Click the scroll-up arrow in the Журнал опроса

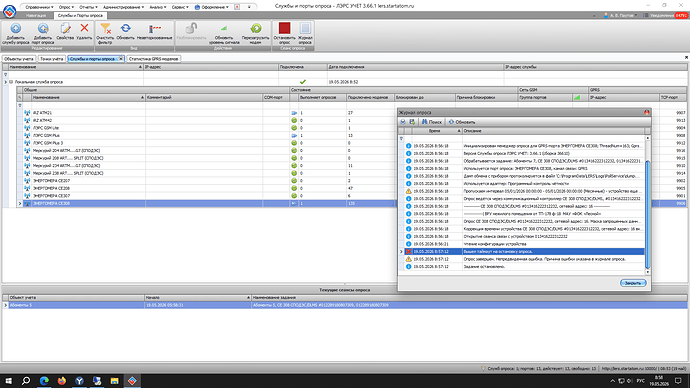(647, 138)
